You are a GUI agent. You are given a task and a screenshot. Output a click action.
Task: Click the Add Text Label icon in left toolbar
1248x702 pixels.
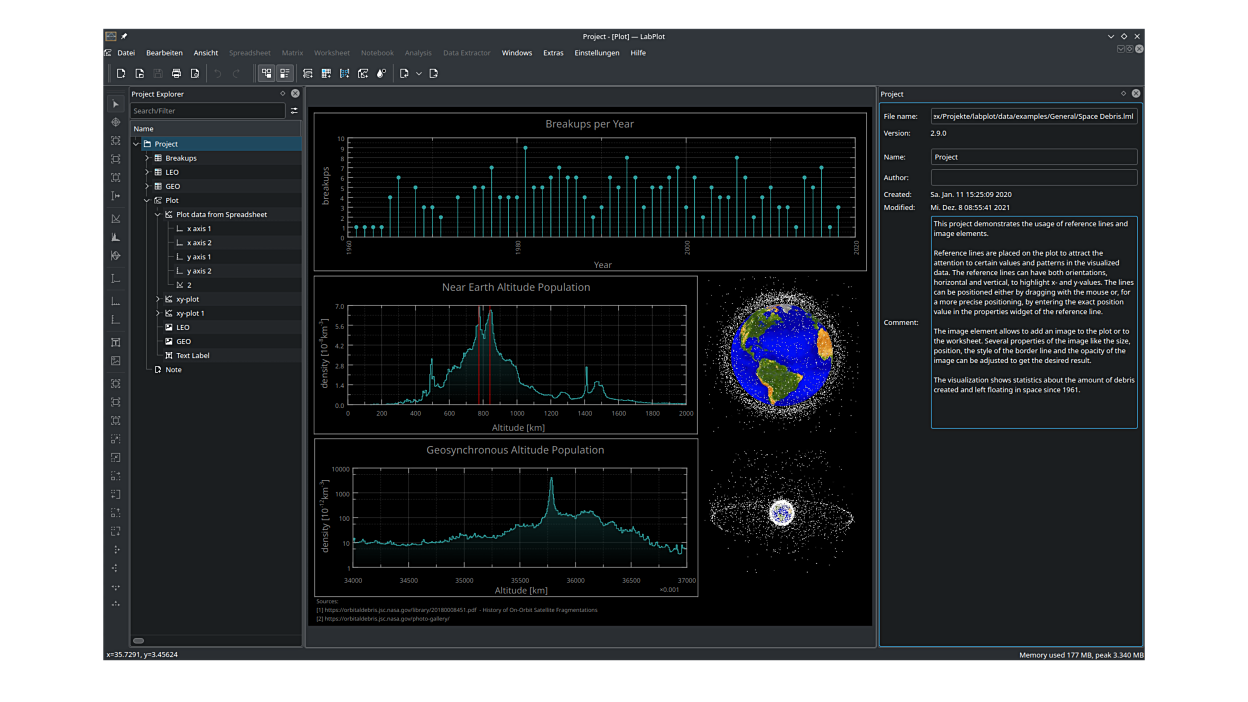[116, 342]
